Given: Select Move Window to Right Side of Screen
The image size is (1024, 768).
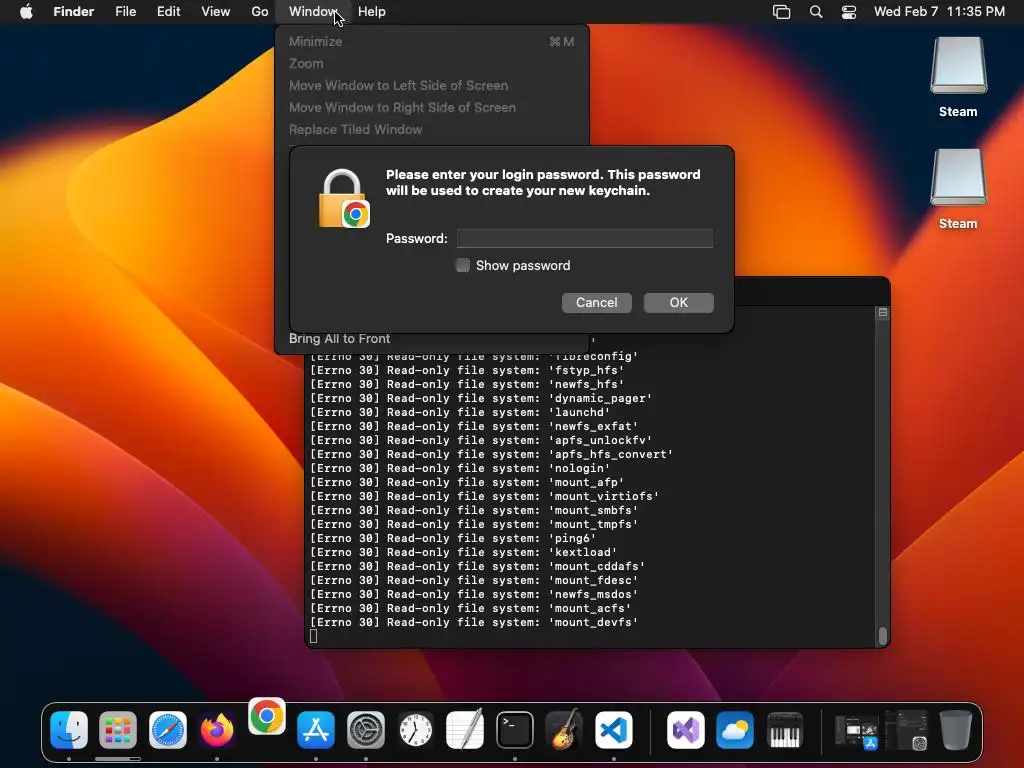Looking at the screenshot, I should pos(402,107).
